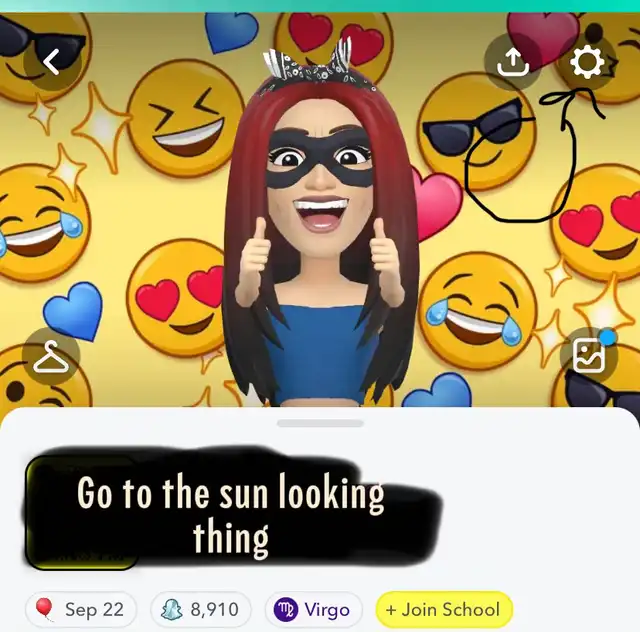Tap the + Join School button
This screenshot has width=640, height=632.
444,610
